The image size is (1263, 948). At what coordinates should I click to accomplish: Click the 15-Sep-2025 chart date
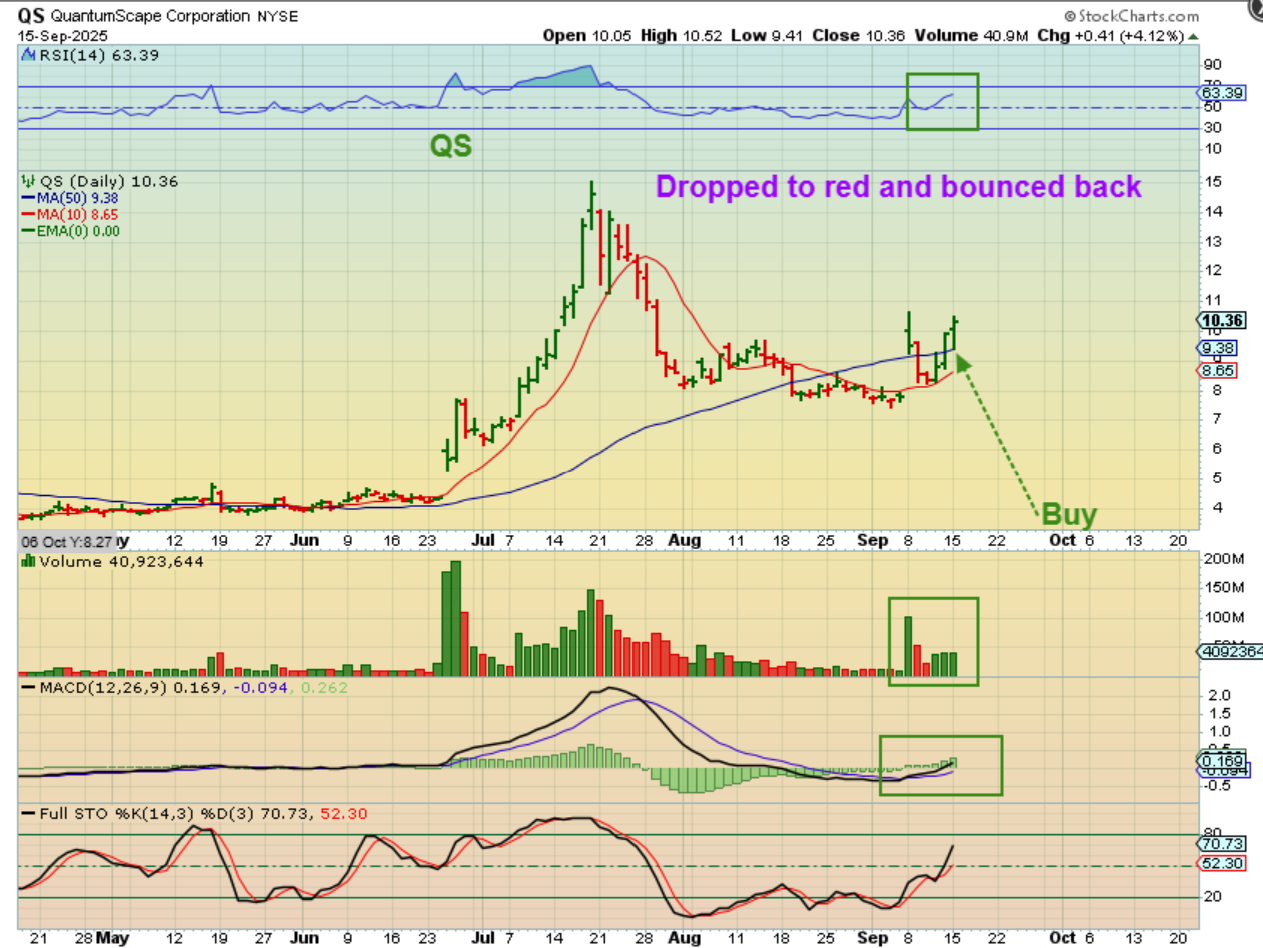[63, 34]
